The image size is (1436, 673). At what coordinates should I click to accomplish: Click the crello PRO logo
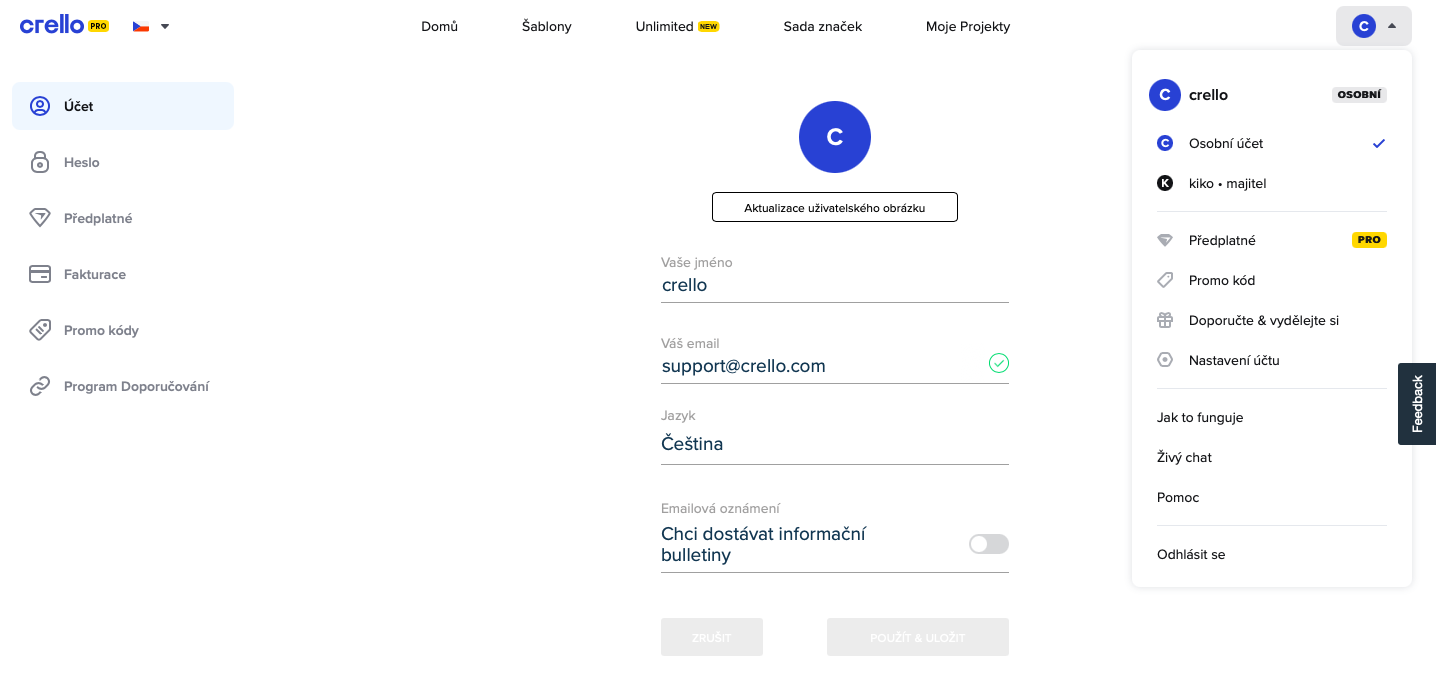(x=64, y=26)
